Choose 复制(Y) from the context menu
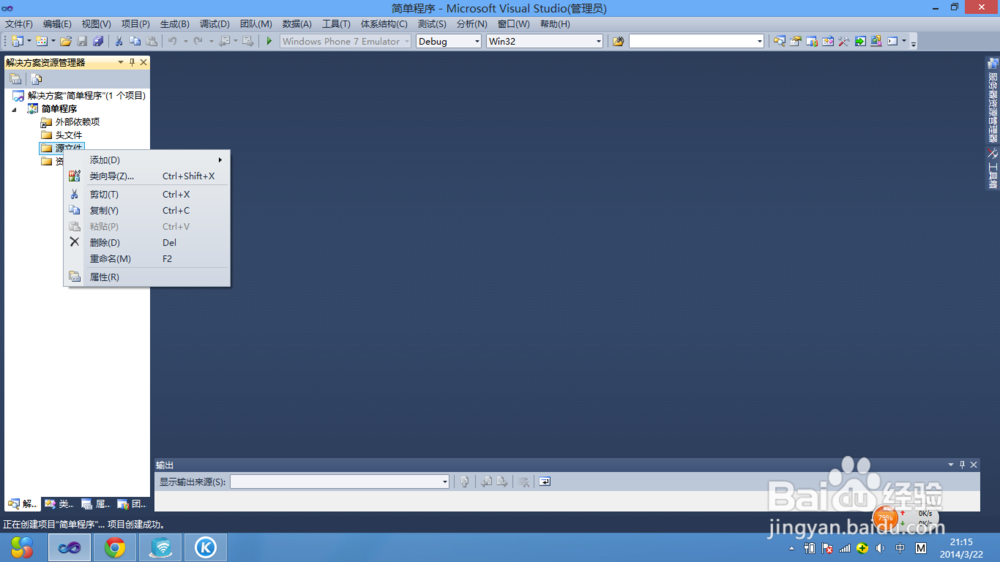1000x562 pixels. 147,211
